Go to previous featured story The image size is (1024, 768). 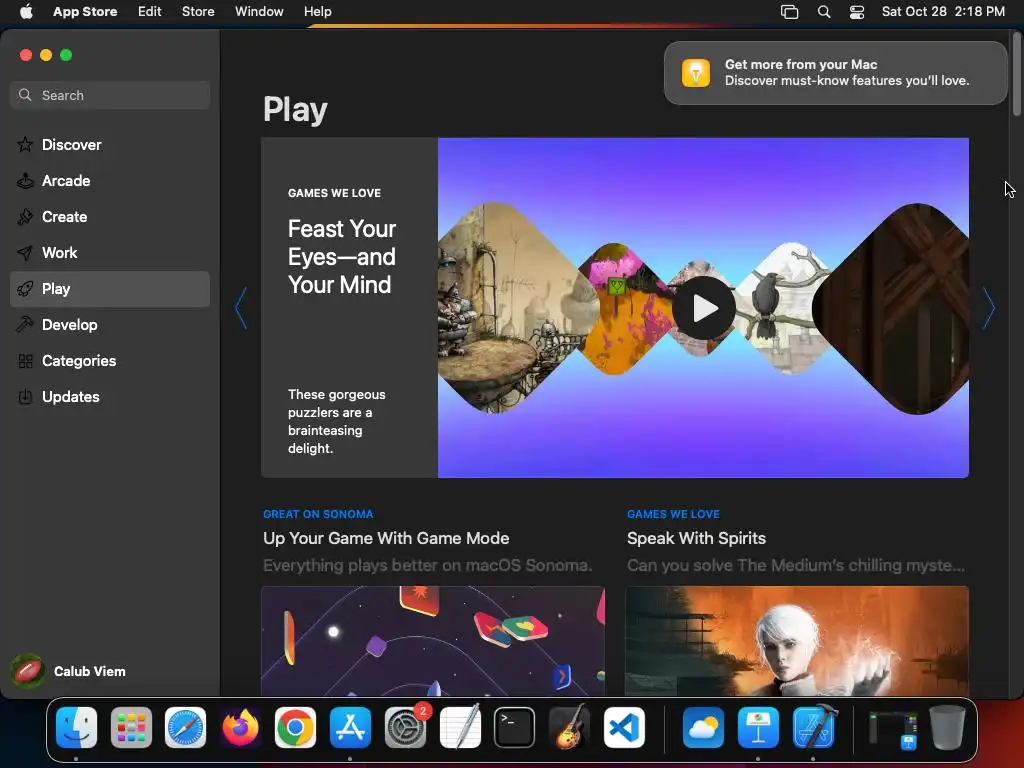pos(241,308)
